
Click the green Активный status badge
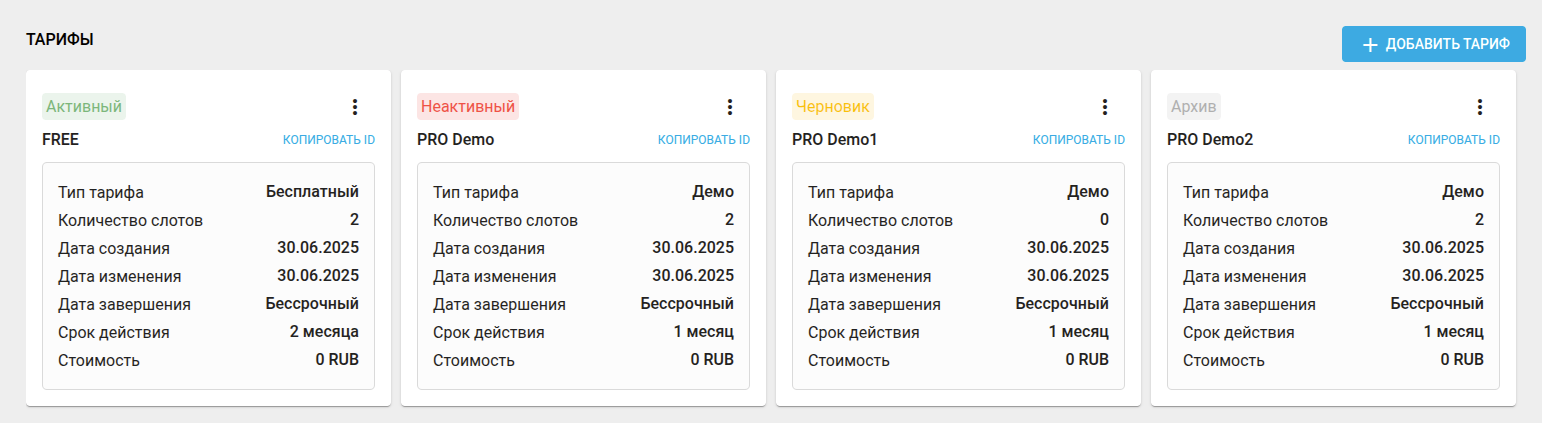84,106
